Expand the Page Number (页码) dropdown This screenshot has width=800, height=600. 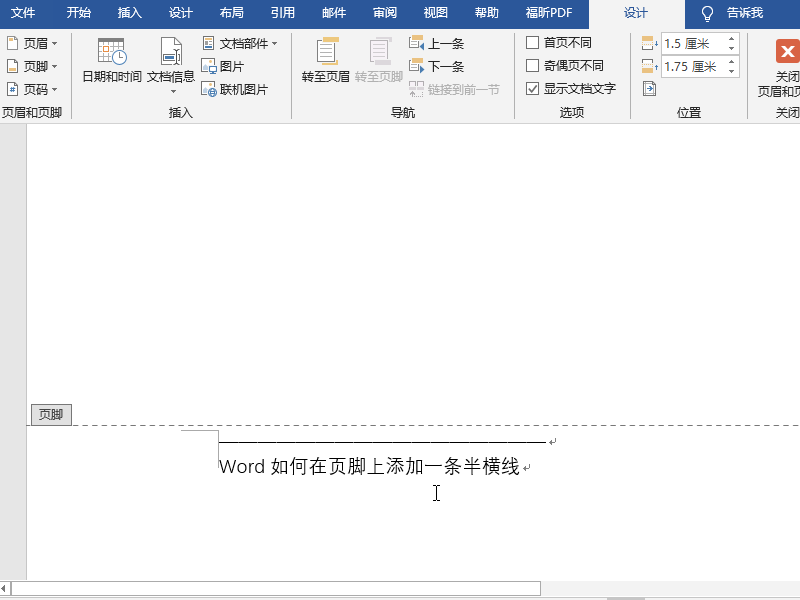pos(32,89)
